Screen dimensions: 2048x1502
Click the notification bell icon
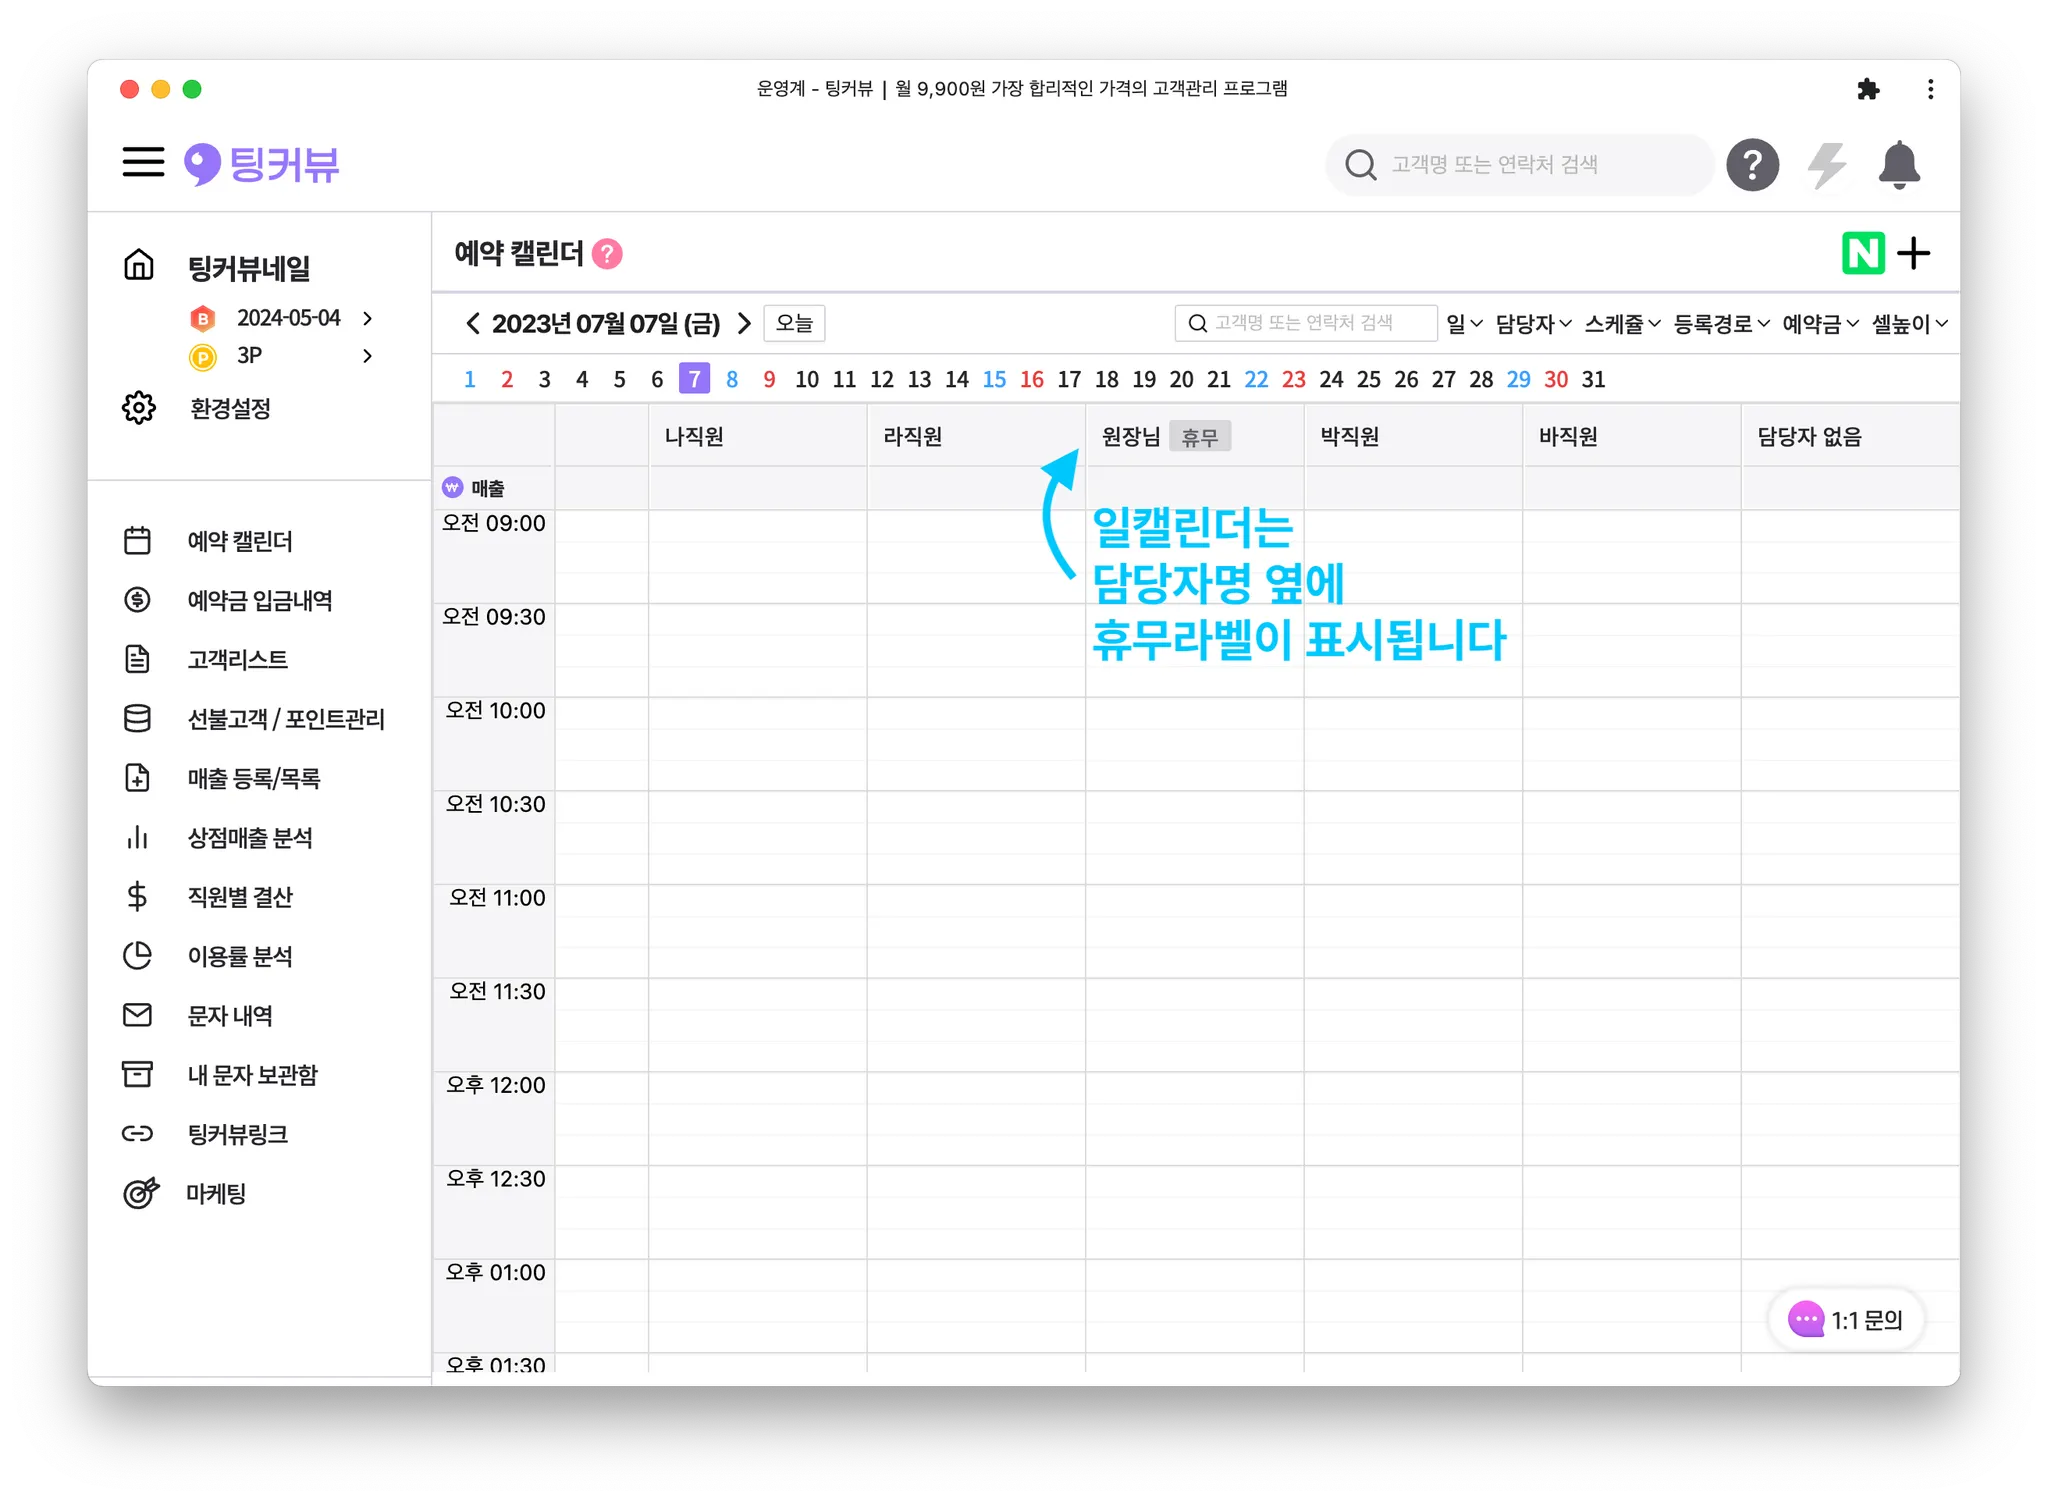click(x=1898, y=165)
